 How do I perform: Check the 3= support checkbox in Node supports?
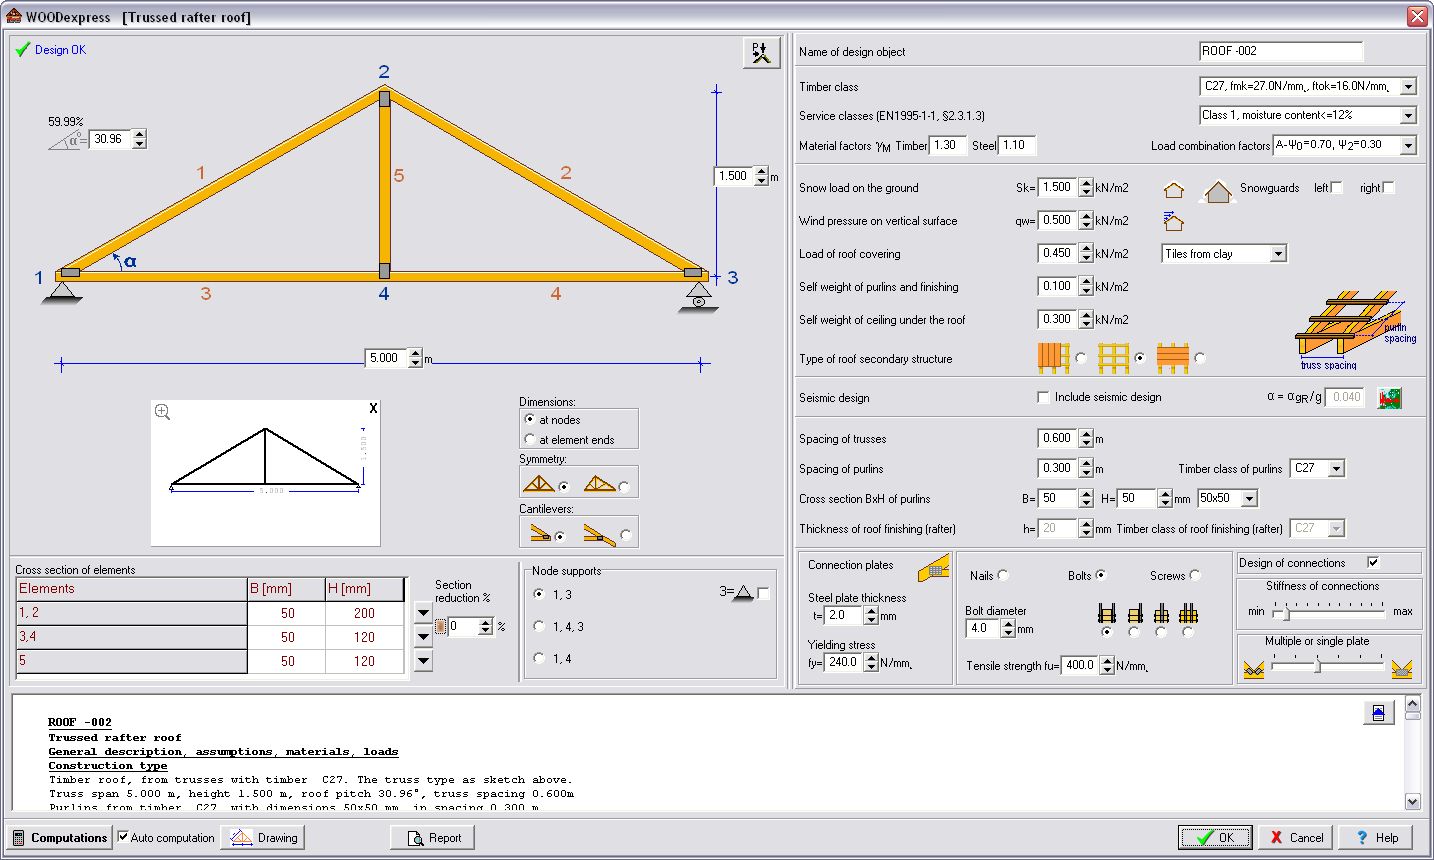(764, 594)
